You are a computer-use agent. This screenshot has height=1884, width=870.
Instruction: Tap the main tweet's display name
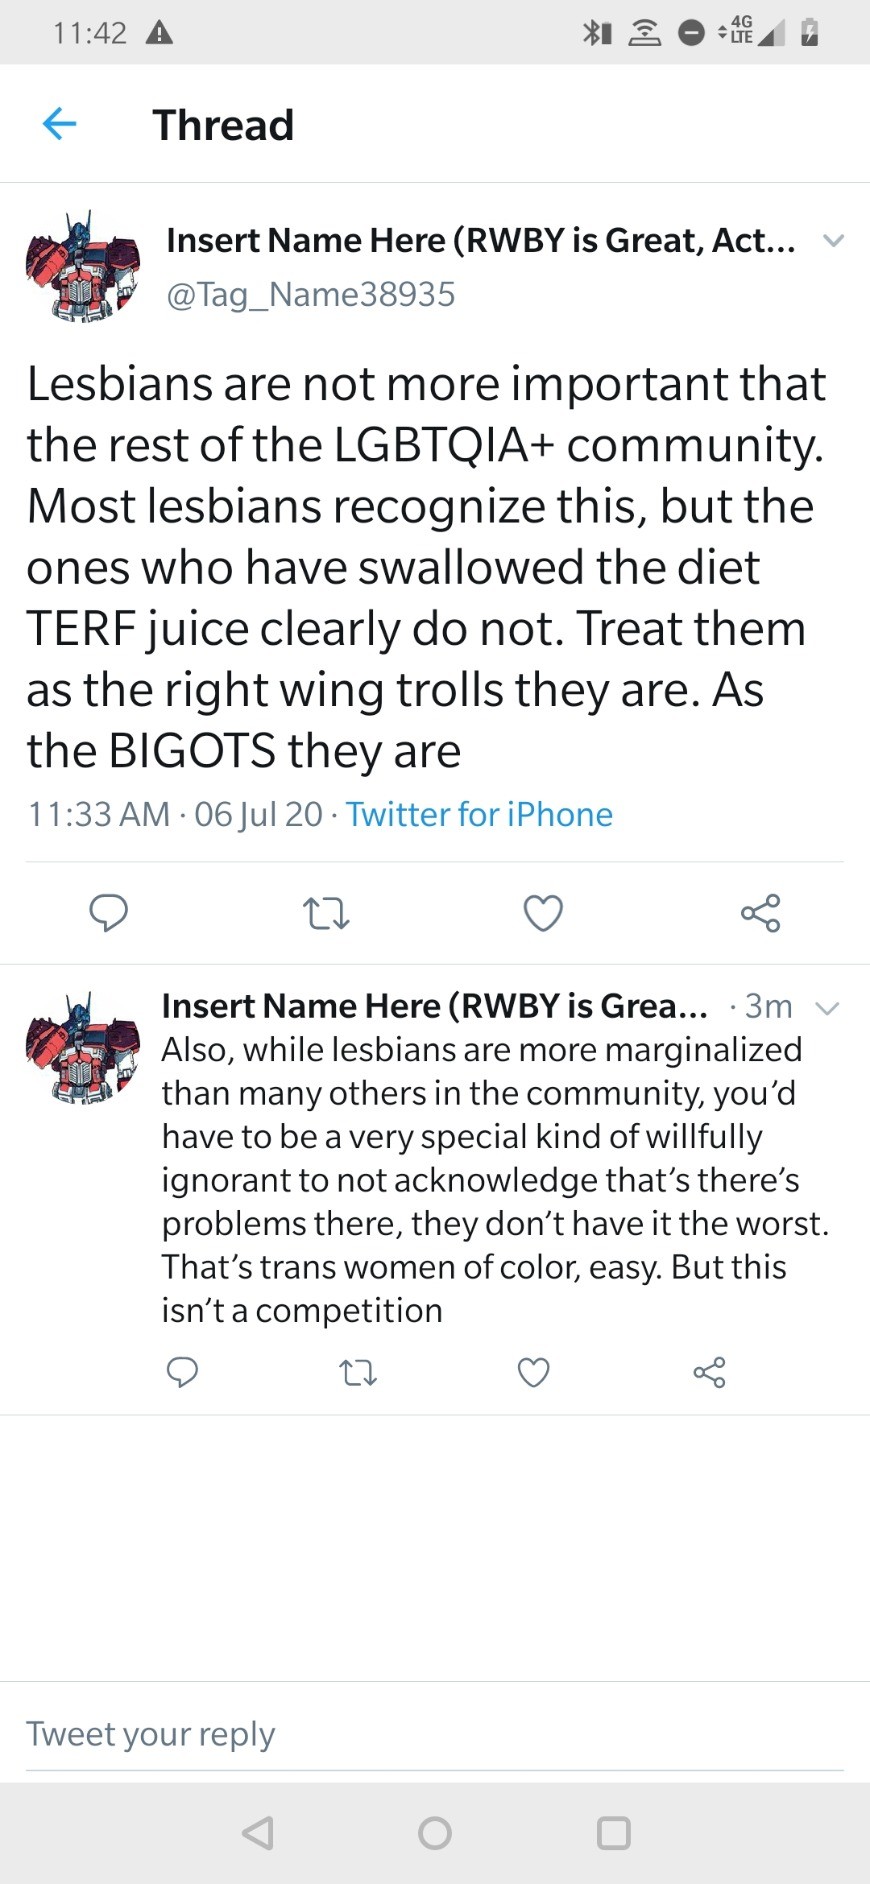(x=480, y=240)
